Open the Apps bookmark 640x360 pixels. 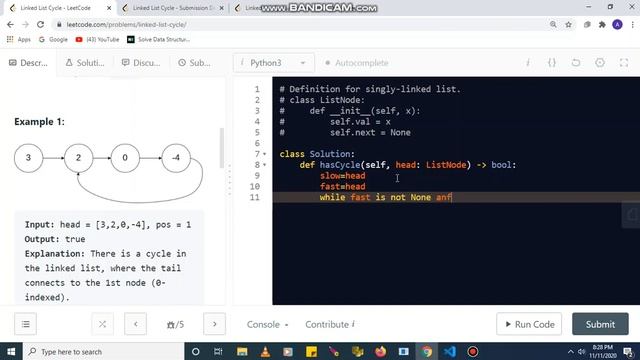pos(19,40)
